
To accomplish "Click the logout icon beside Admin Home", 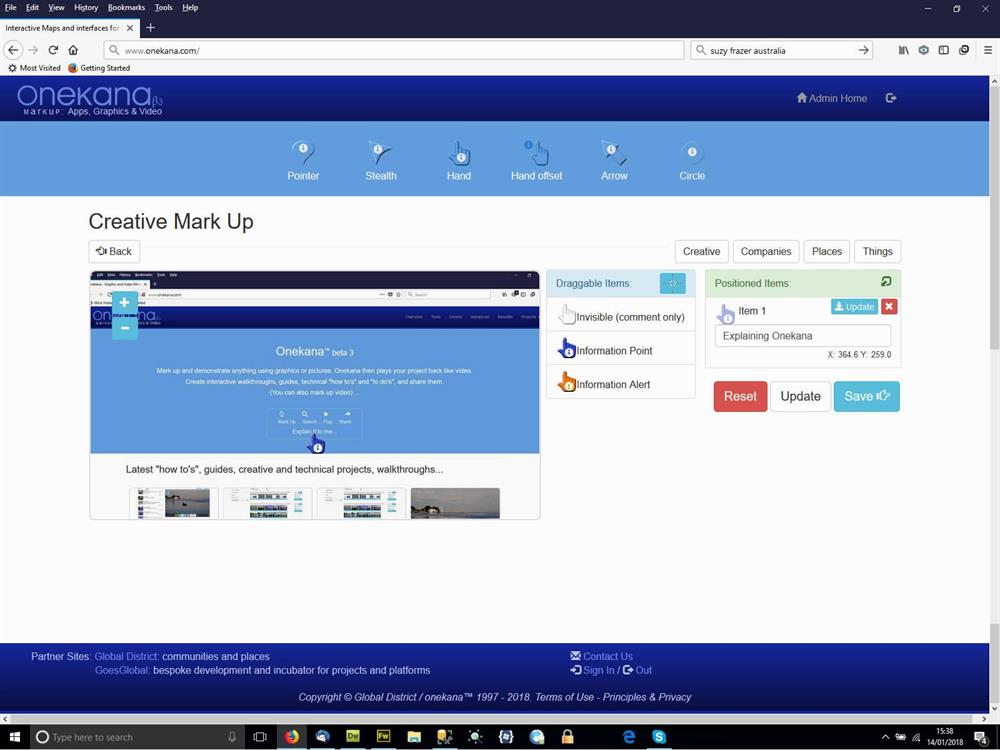I will pos(891,98).
